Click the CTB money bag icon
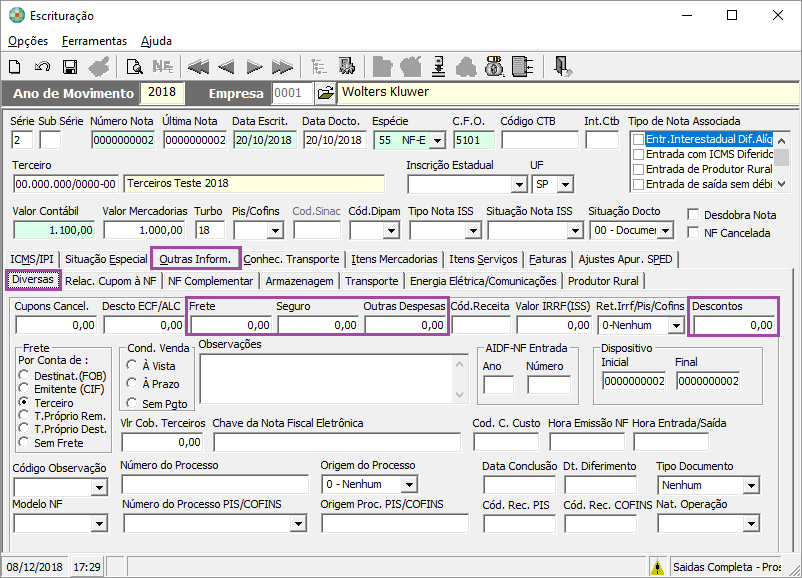The height and width of the screenshot is (578, 802). click(494, 66)
